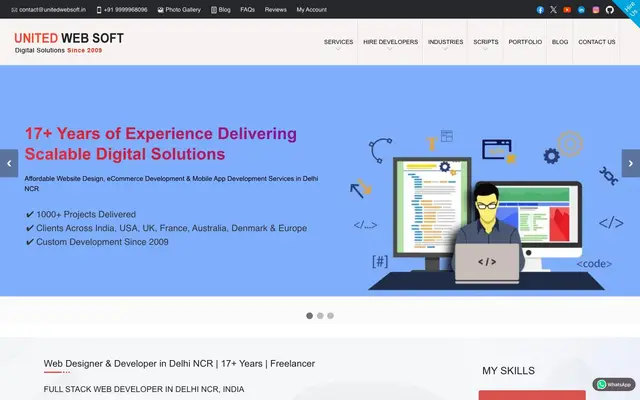Open the Facebook social icon
This screenshot has height=400, width=640.
pyautogui.click(x=540, y=10)
